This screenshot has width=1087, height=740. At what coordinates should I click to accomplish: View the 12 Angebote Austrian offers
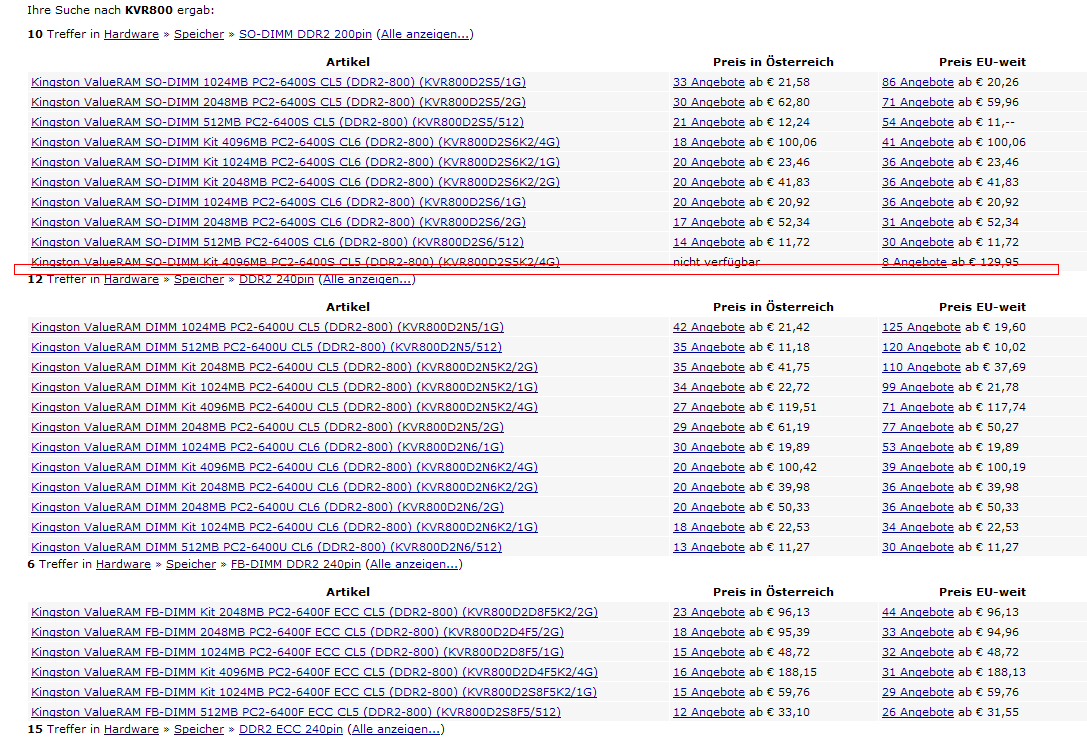(708, 713)
